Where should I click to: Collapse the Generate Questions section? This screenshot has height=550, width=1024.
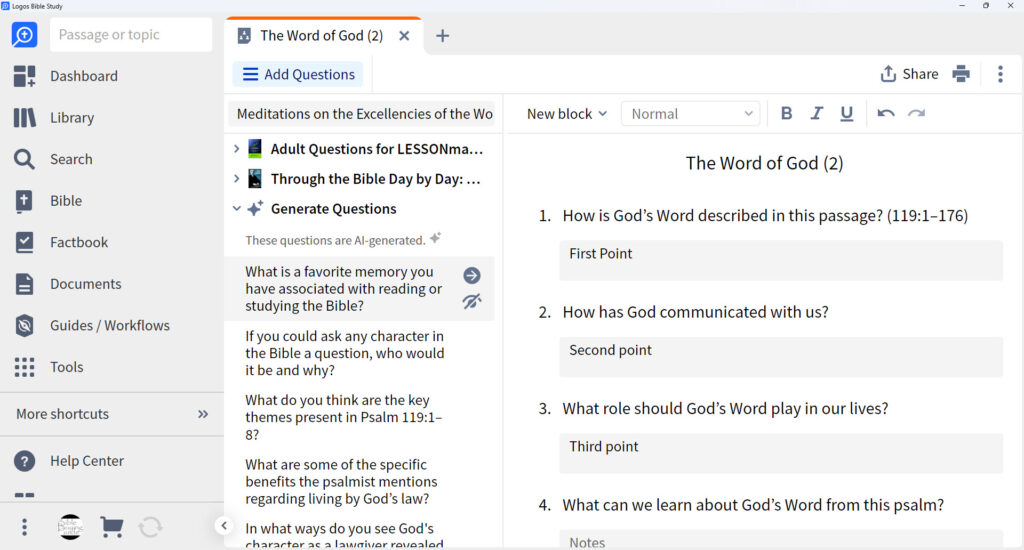[236, 208]
